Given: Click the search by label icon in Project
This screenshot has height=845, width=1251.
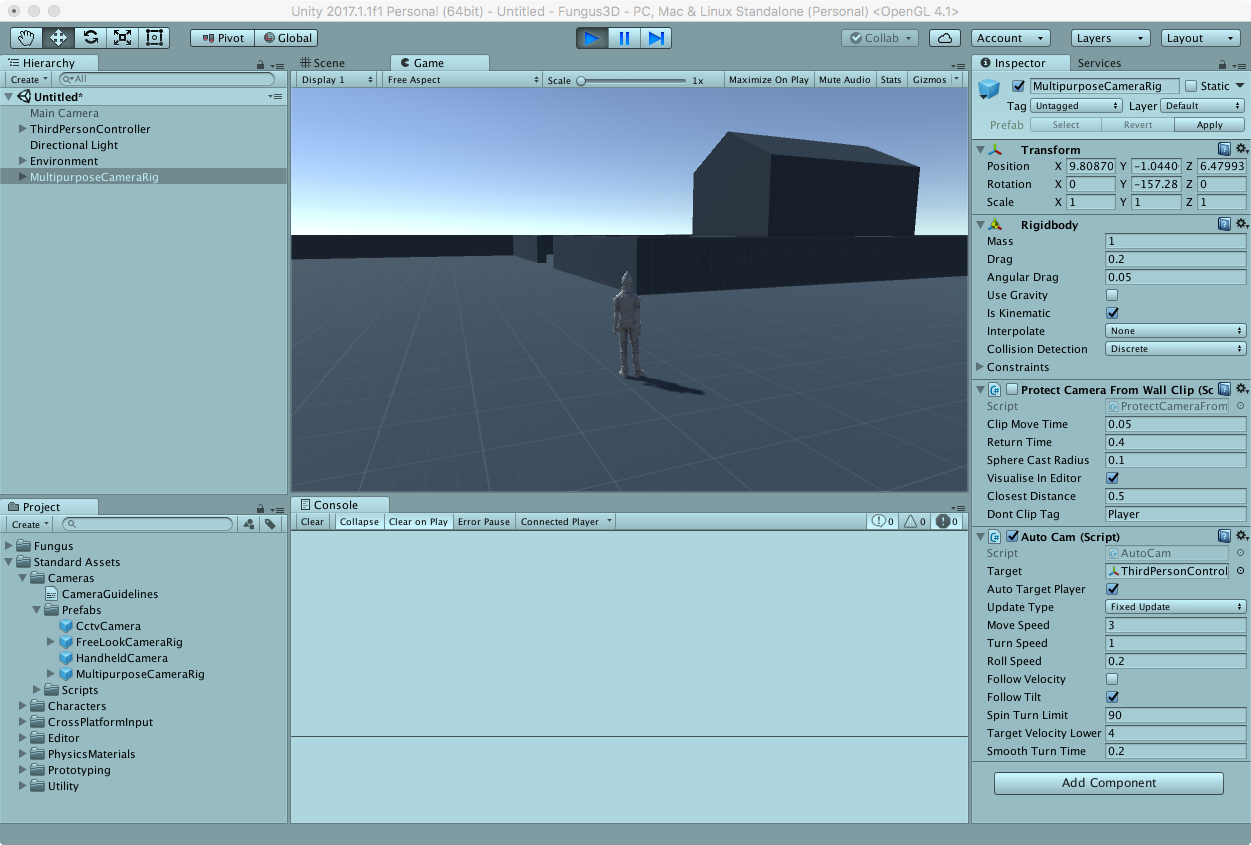Looking at the screenshot, I should click(270, 524).
